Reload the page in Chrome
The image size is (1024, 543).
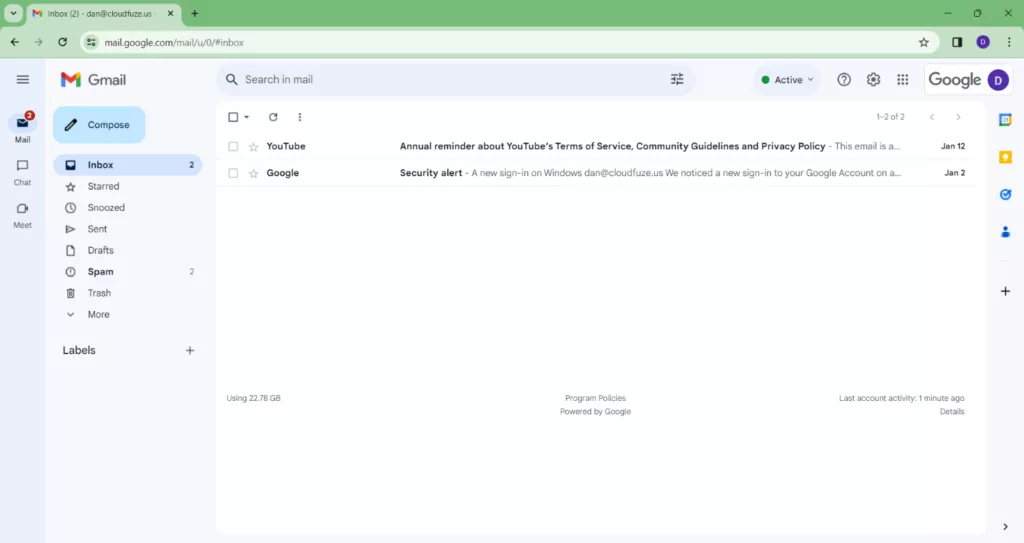[x=63, y=42]
